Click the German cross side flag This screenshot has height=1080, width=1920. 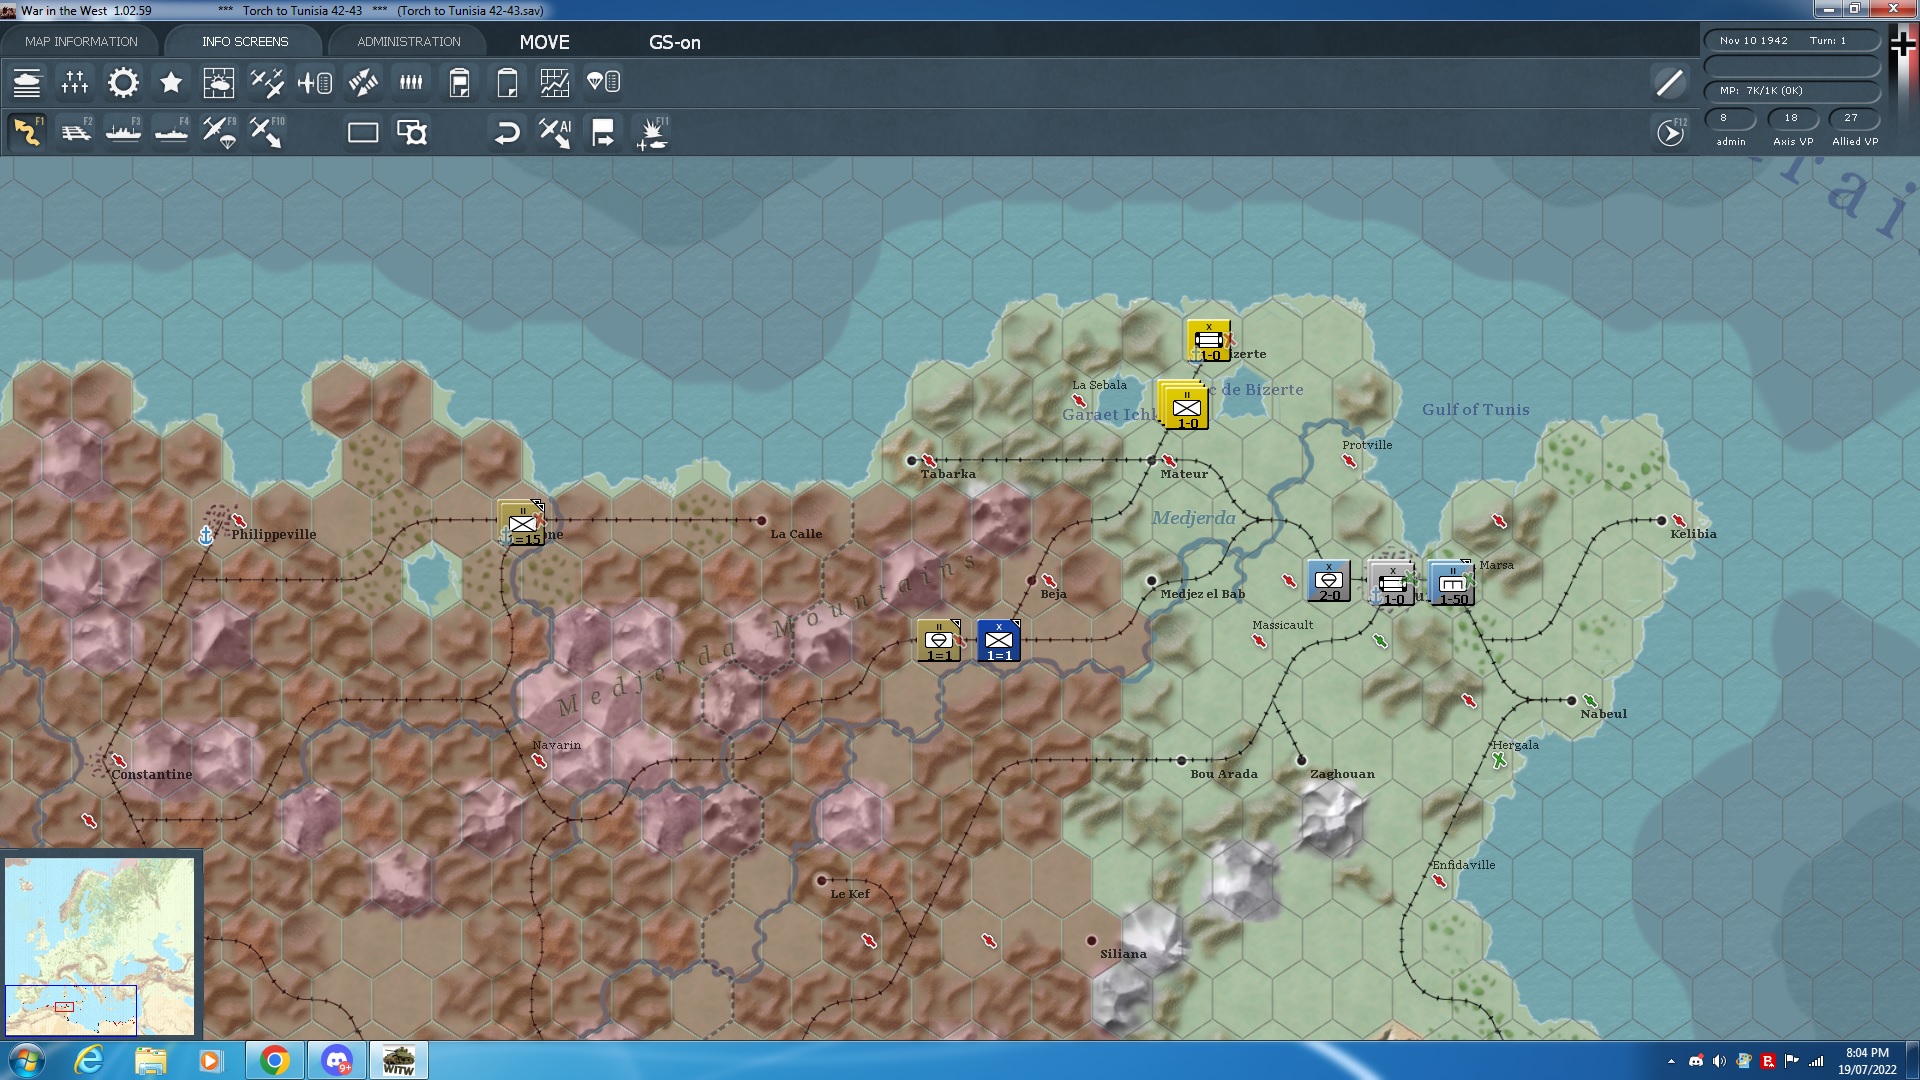tap(1902, 43)
